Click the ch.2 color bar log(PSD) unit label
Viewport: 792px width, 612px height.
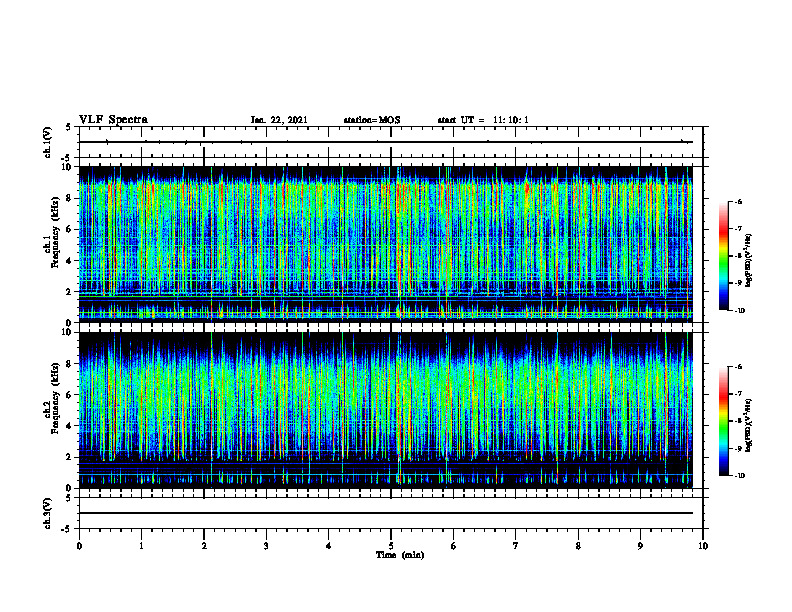pyautogui.click(x=749, y=425)
